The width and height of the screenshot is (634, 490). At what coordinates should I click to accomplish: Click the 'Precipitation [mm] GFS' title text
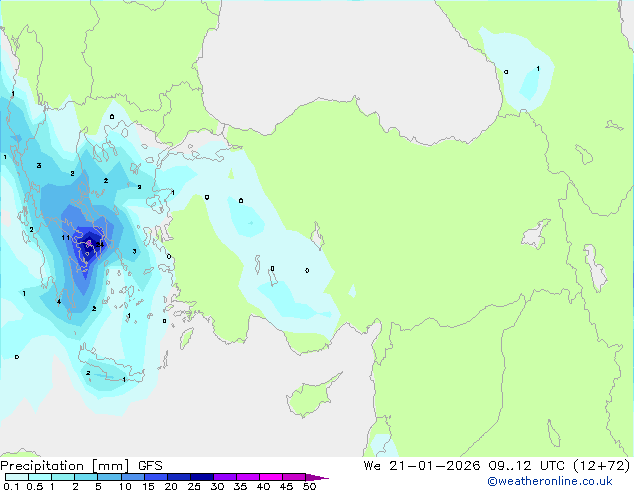point(81,466)
